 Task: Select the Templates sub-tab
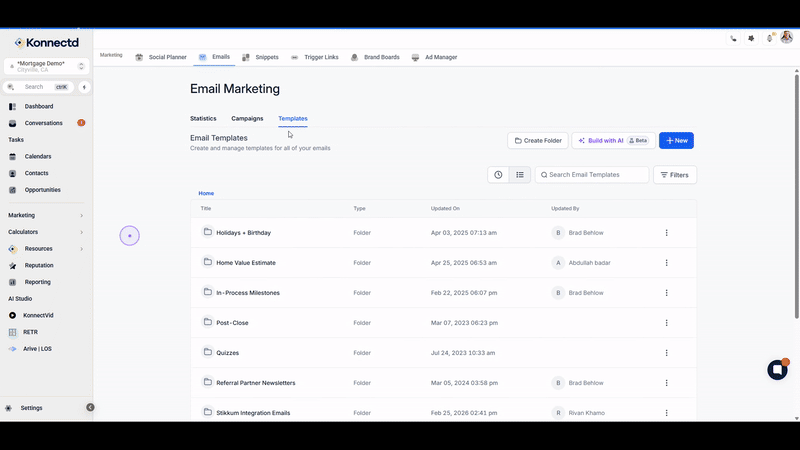coord(293,118)
